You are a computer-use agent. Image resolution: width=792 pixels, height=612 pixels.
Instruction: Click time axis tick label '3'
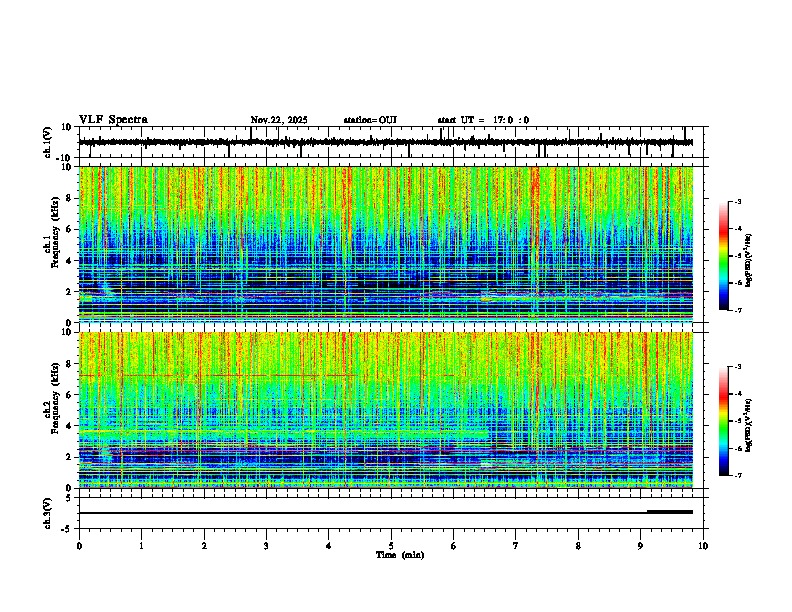tap(266, 546)
